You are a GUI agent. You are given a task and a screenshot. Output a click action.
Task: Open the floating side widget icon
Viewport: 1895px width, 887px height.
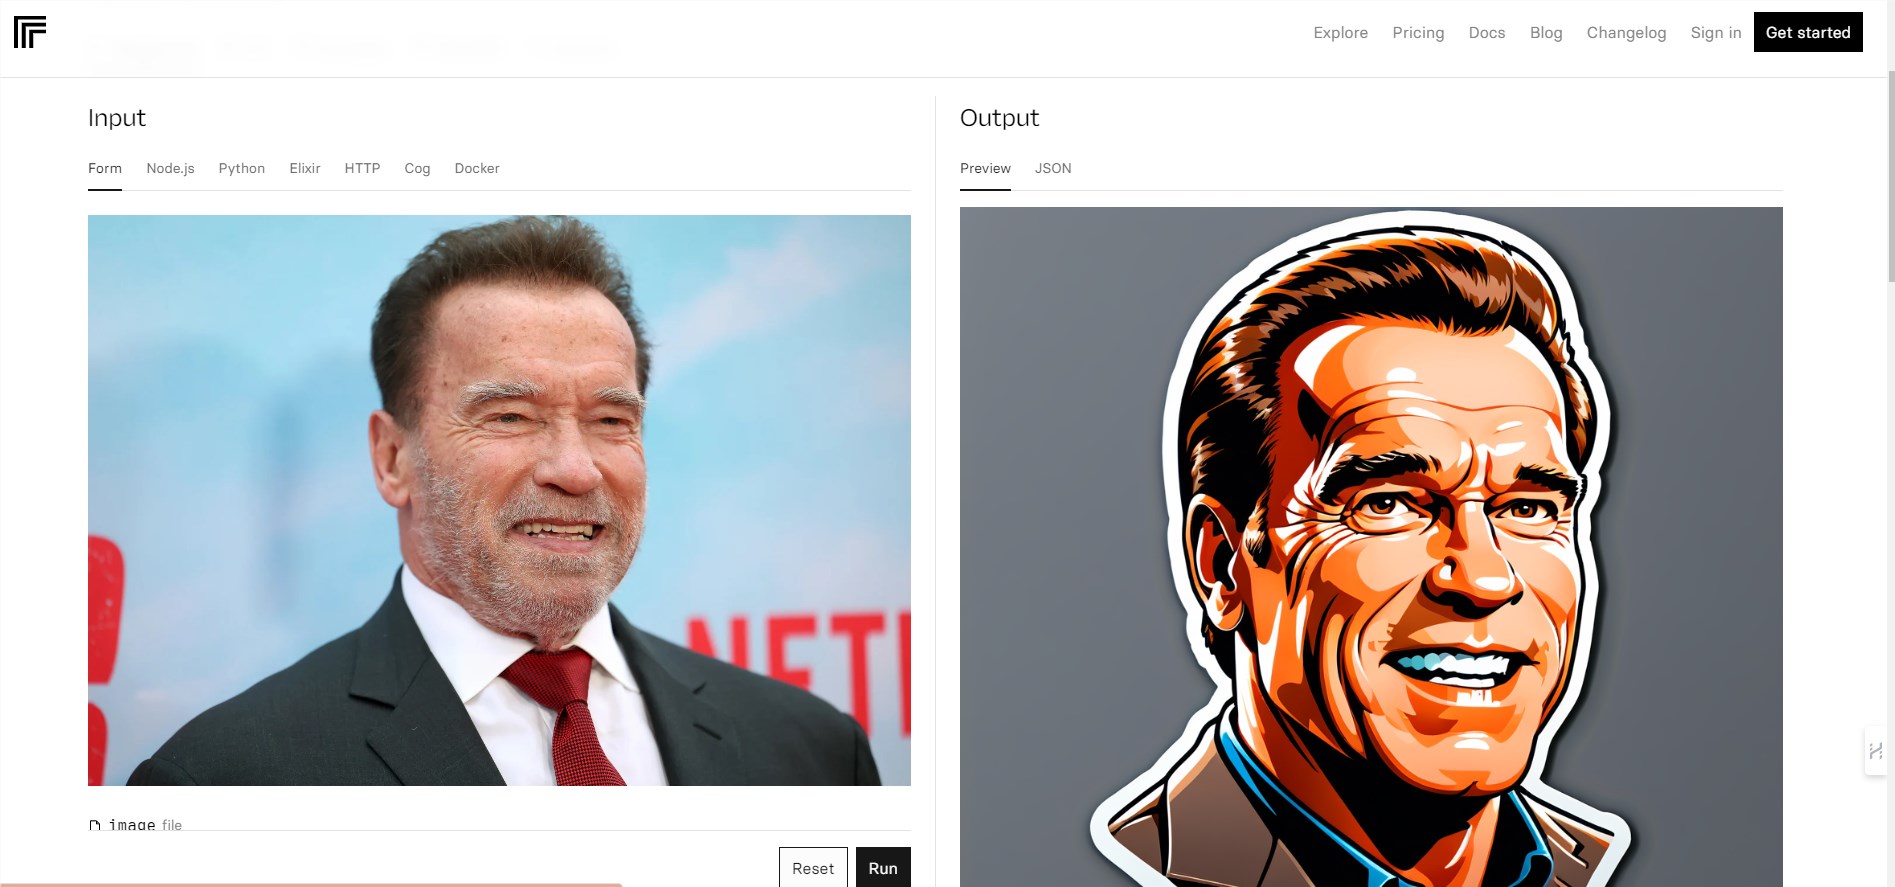[1875, 751]
